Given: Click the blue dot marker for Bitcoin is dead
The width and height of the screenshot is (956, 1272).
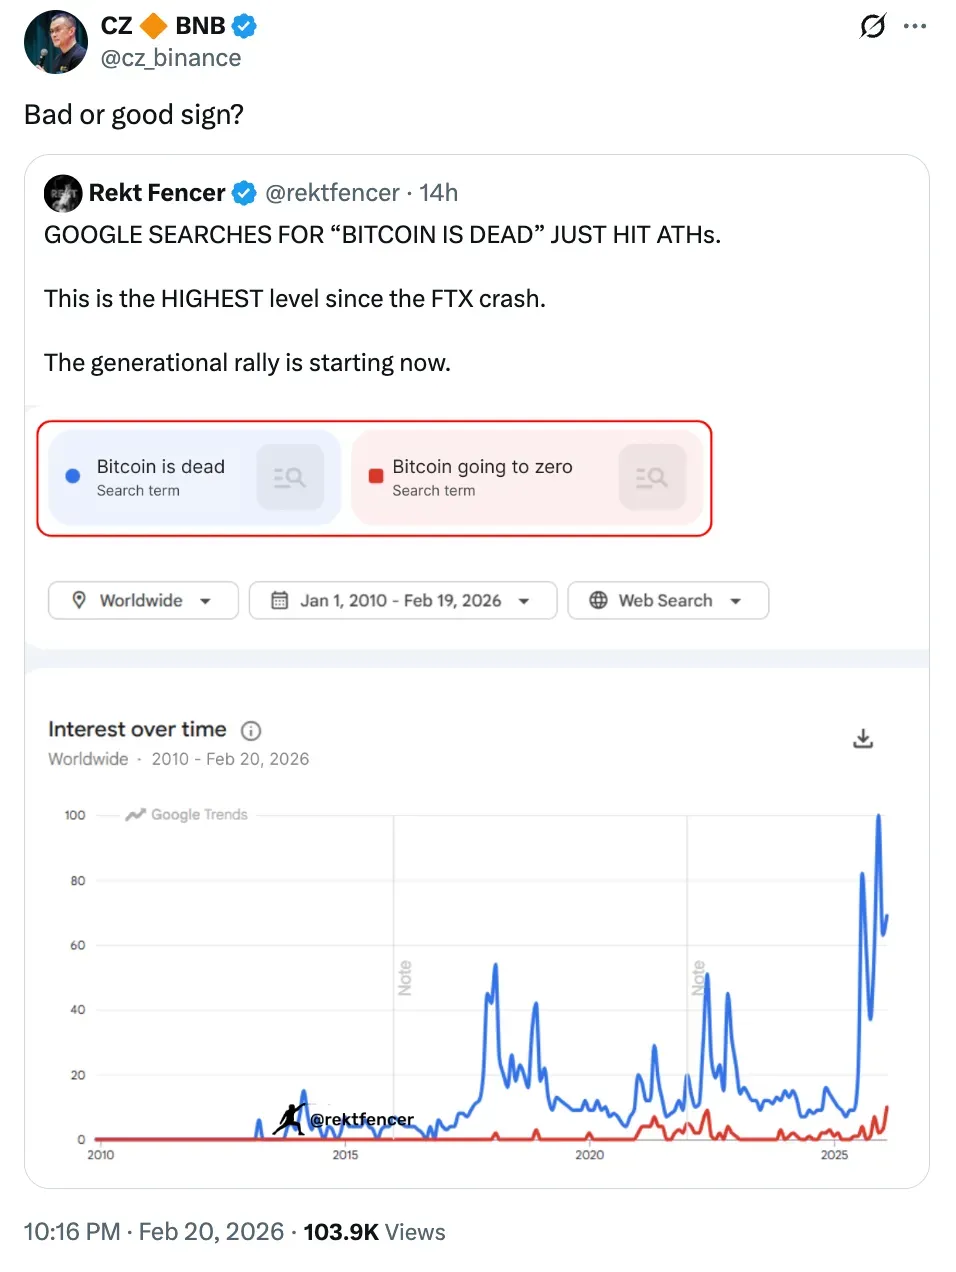Looking at the screenshot, I should [71, 476].
